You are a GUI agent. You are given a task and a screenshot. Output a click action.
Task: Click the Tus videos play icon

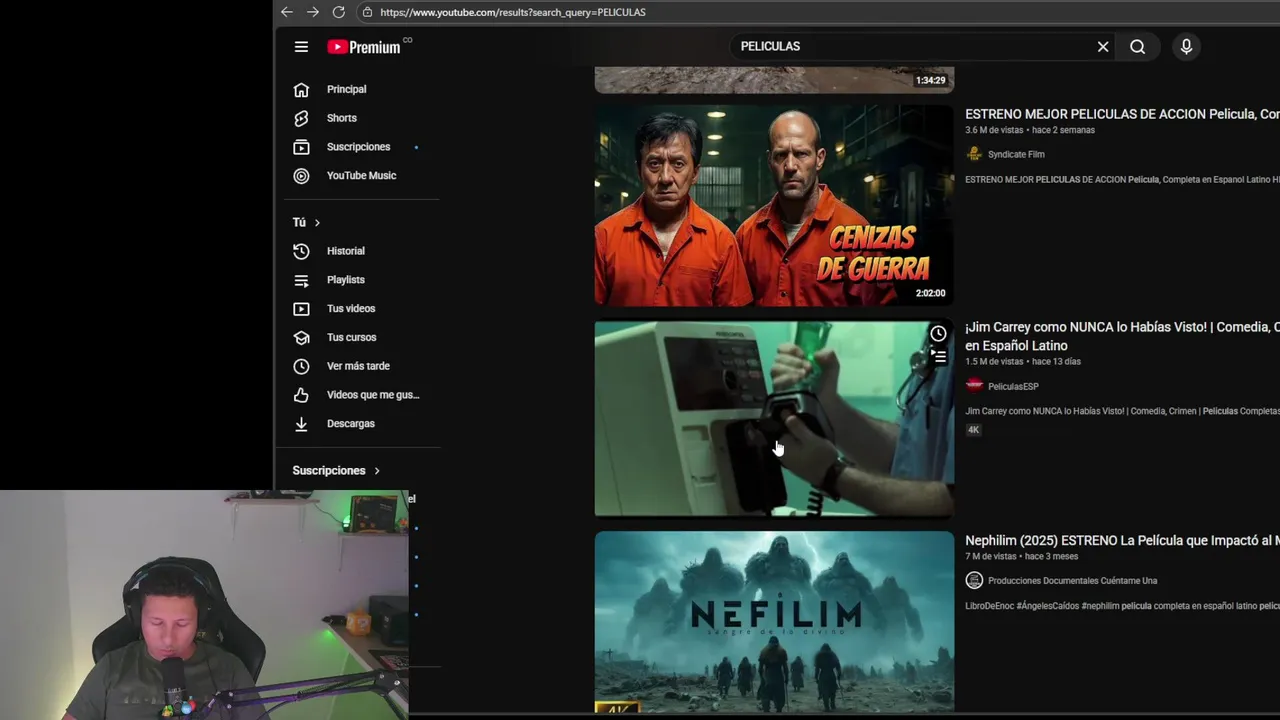click(x=301, y=309)
